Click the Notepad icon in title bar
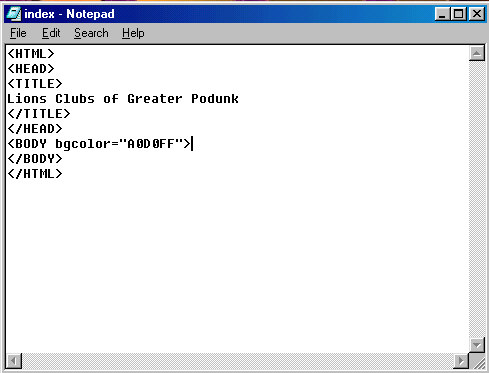This screenshot has width=489, height=373. (x=14, y=14)
